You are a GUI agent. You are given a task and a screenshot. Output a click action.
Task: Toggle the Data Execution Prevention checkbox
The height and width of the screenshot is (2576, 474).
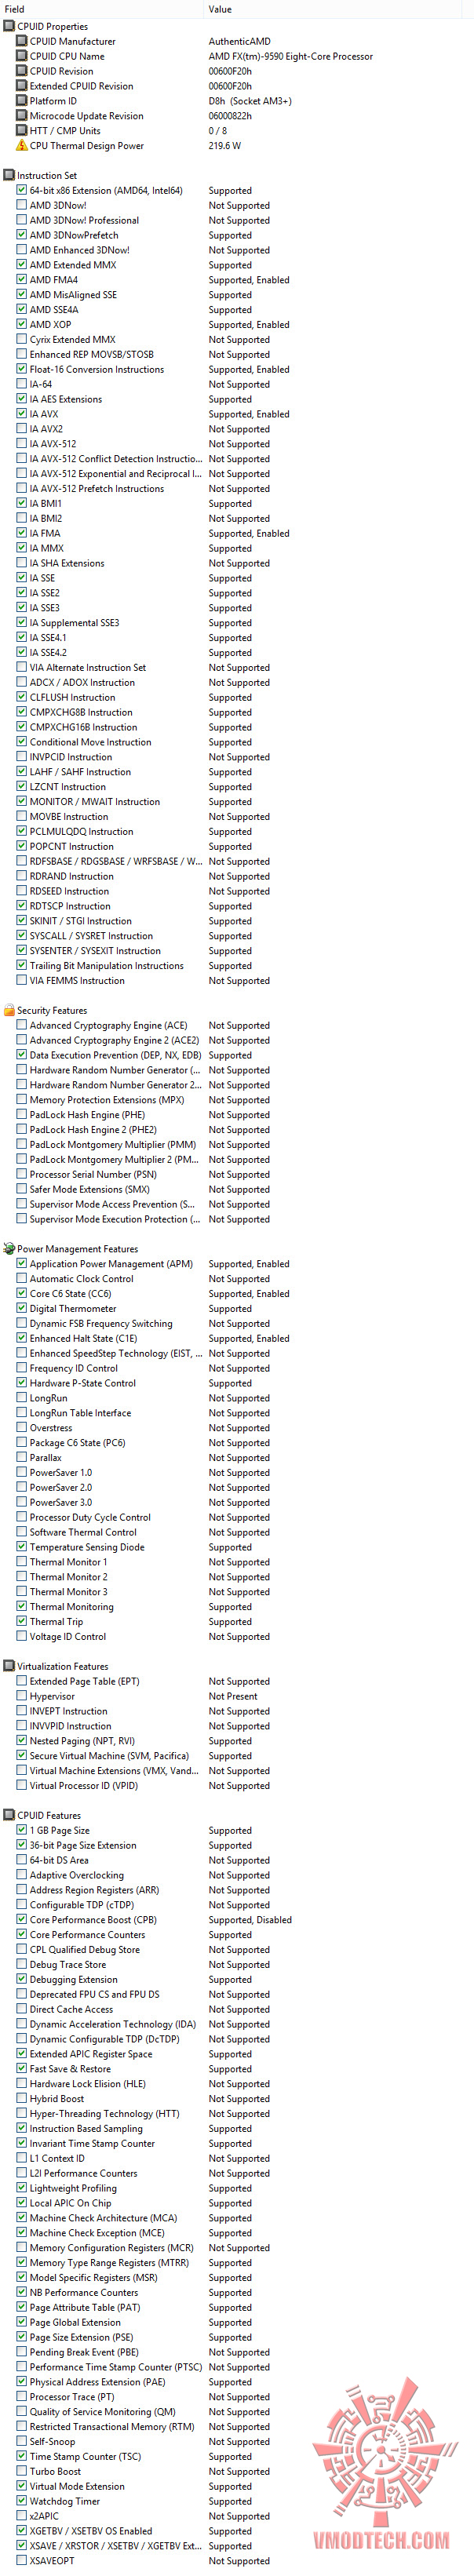(22, 1055)
